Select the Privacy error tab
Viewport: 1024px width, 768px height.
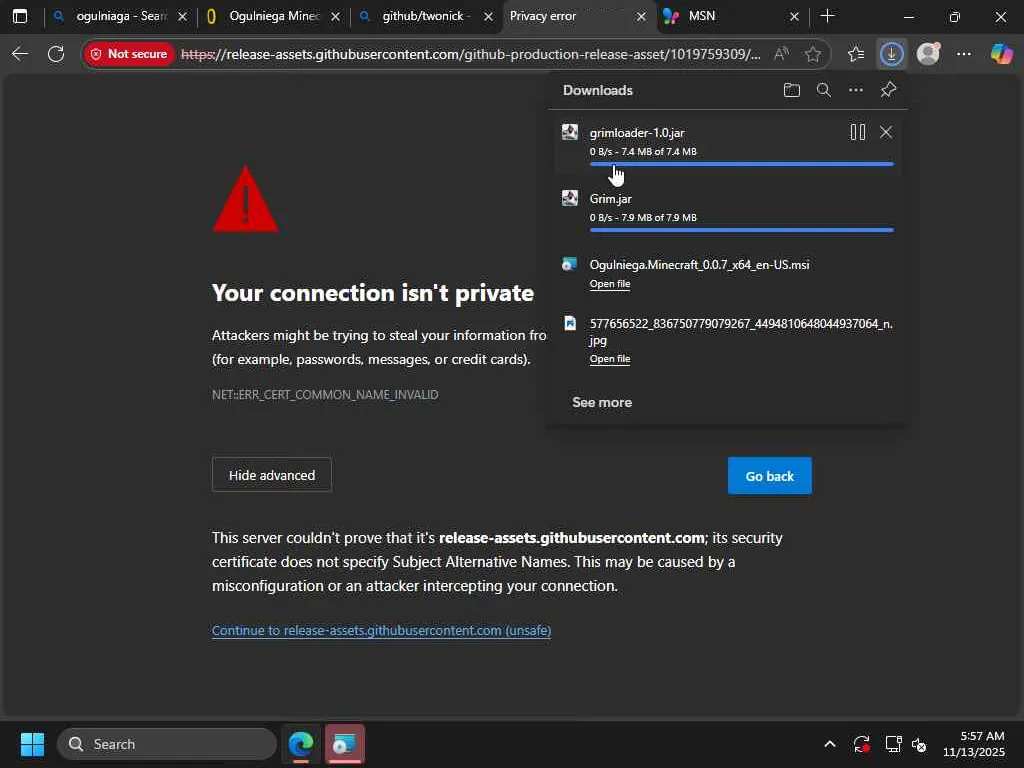578,16
